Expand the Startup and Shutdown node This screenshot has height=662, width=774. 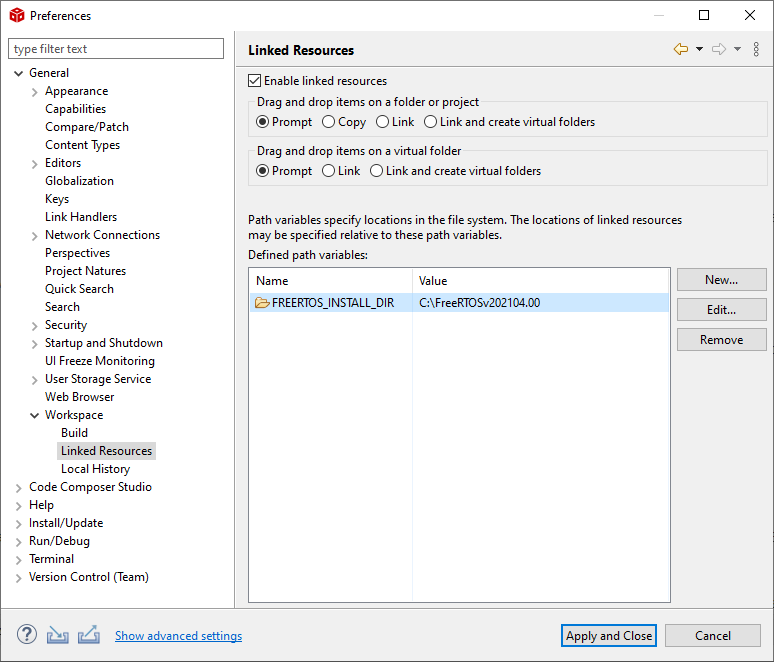coord(35,344)
